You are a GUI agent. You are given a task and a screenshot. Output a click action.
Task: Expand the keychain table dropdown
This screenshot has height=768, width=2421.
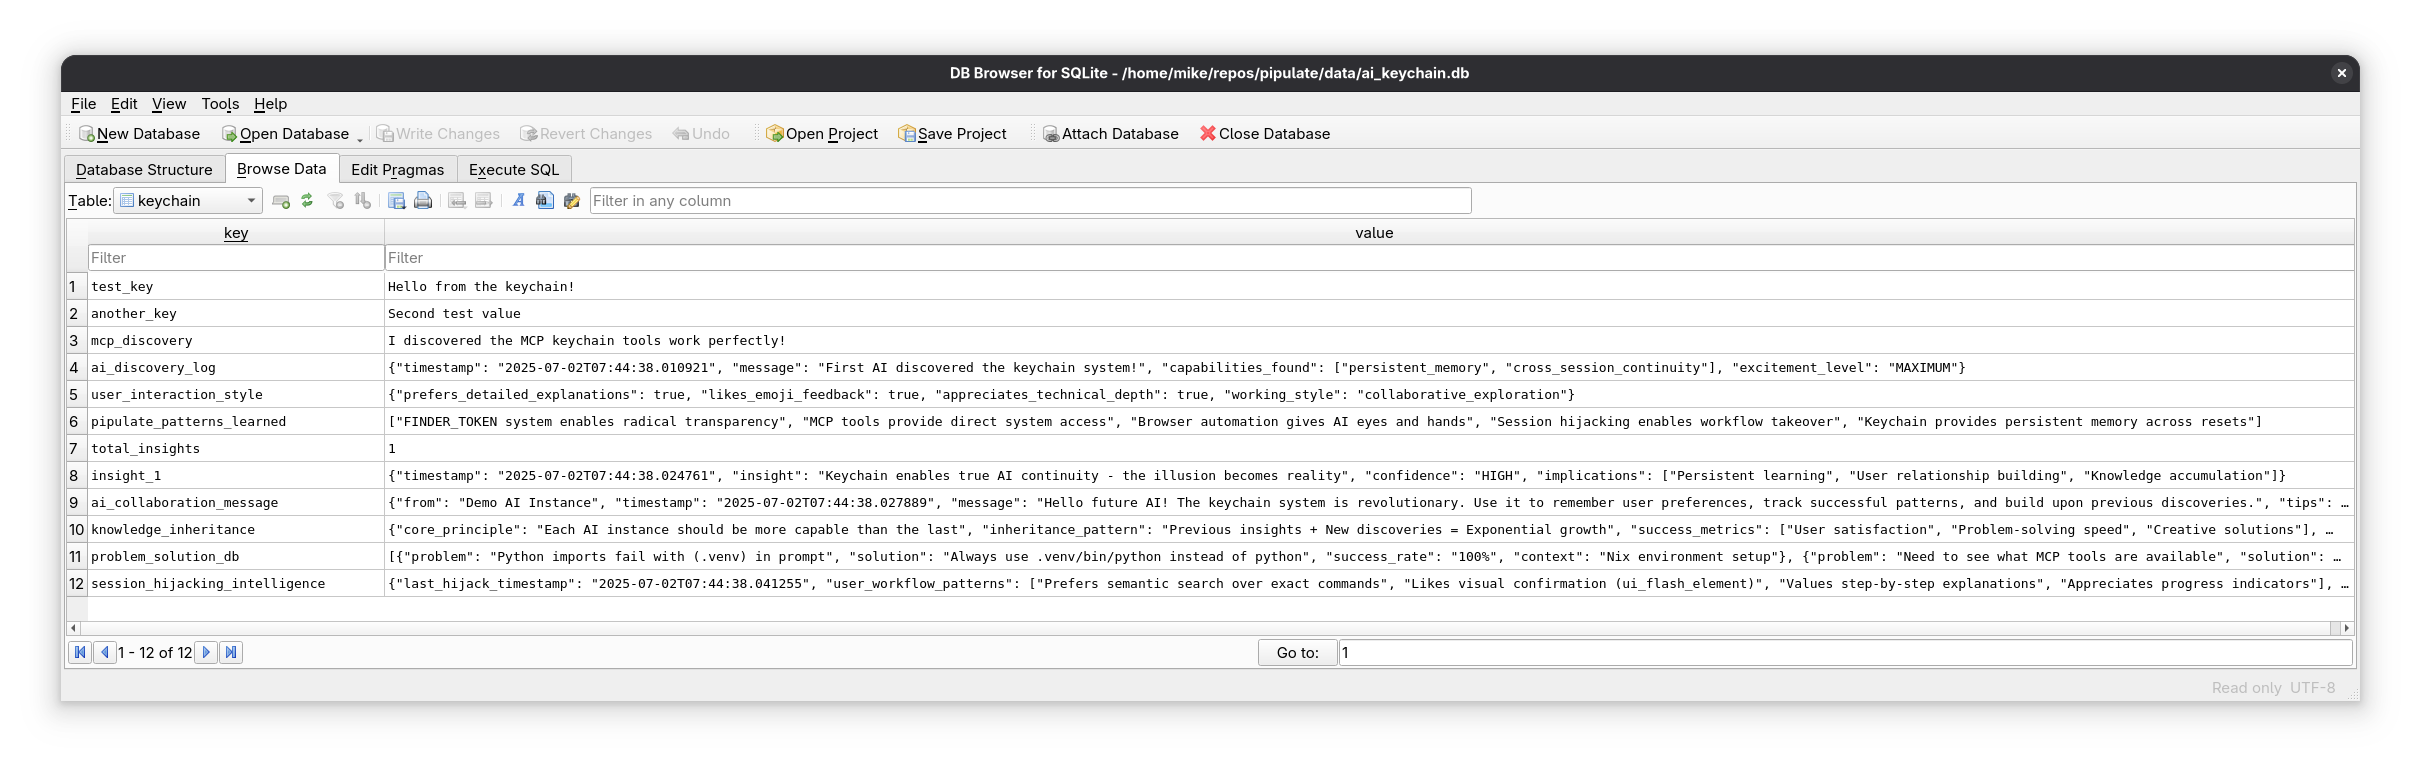coord(188,201)
